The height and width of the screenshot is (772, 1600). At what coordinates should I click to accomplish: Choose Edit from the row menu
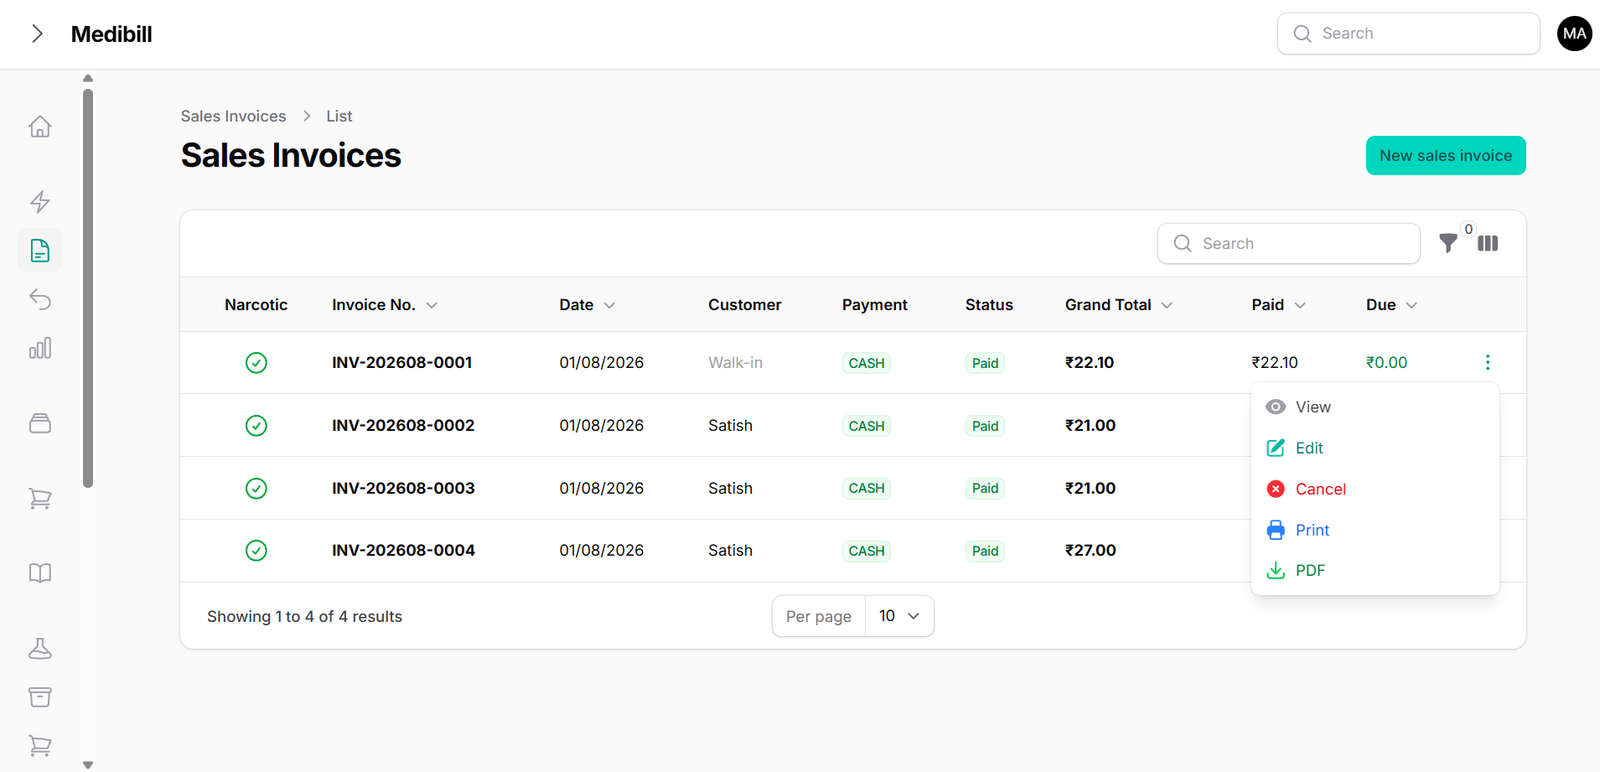coord(1375,448)
